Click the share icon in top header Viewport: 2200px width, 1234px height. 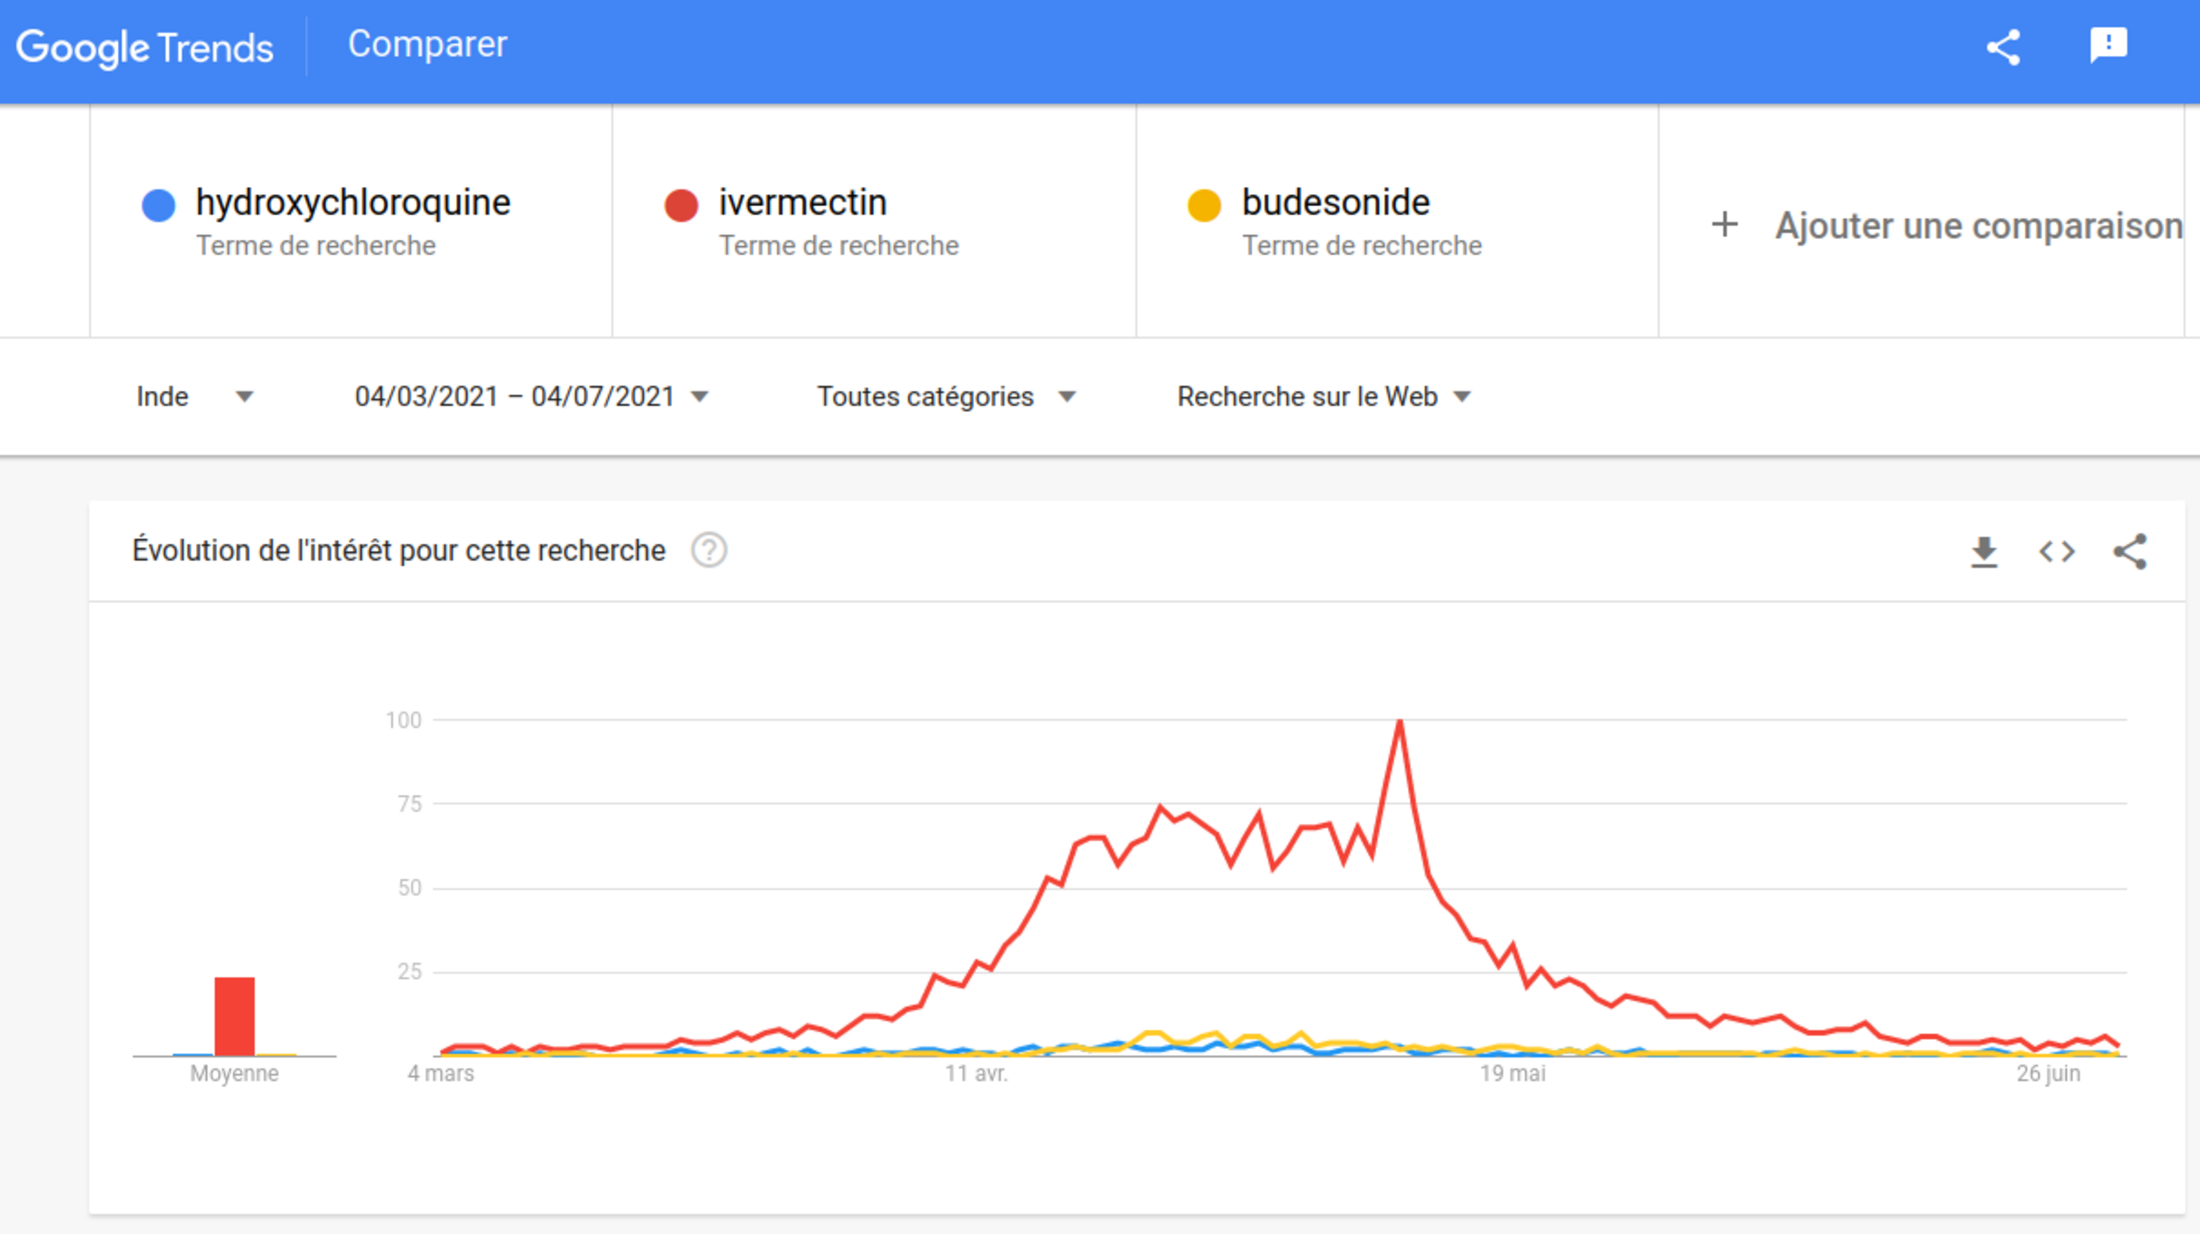2003,47
